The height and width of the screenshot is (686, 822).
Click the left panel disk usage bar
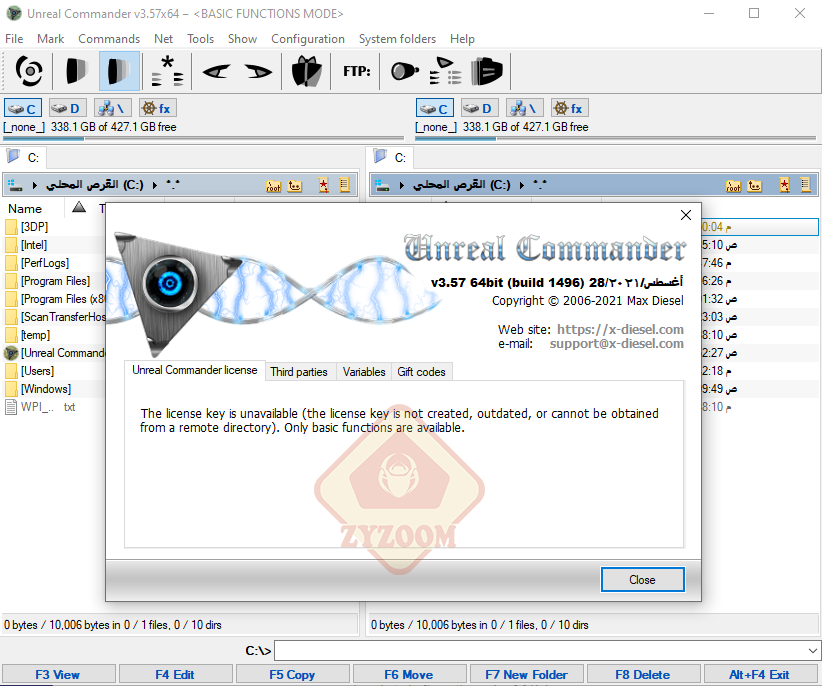(203, 139)
